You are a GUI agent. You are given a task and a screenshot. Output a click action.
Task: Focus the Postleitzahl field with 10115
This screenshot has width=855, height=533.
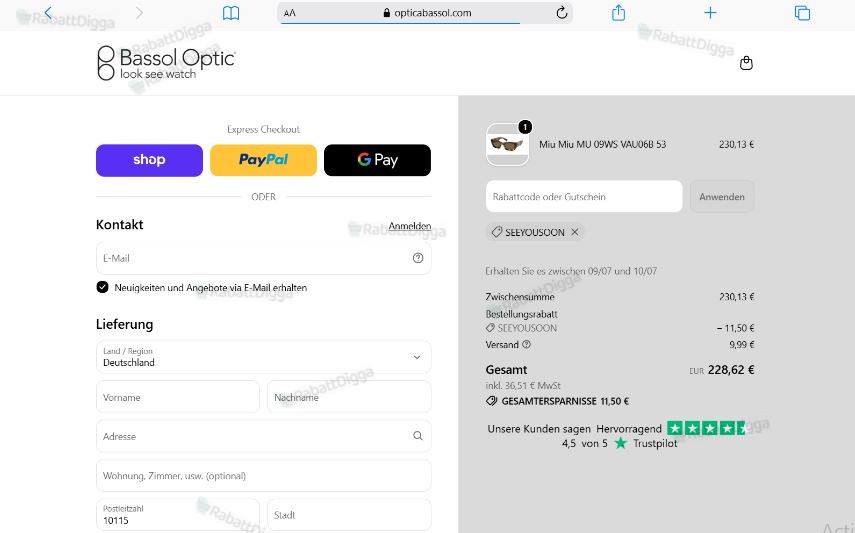point(178,514)
